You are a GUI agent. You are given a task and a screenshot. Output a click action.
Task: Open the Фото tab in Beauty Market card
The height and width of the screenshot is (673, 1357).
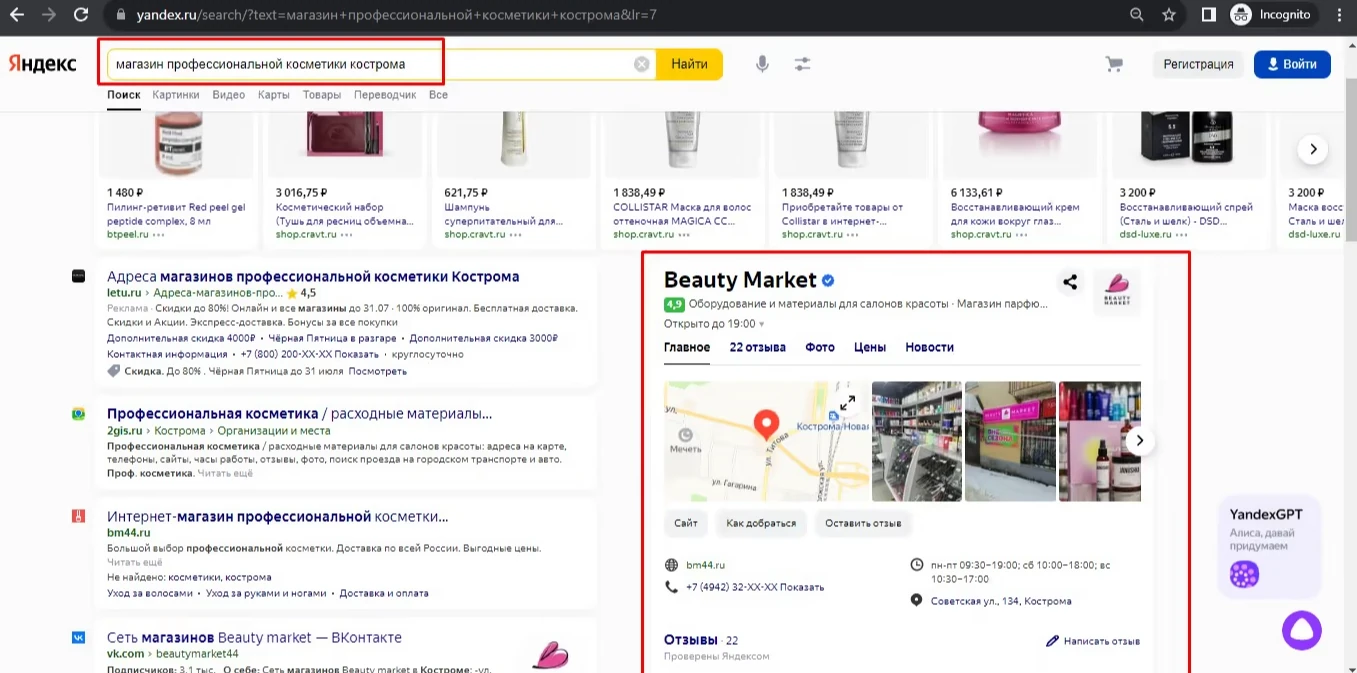[820, 348]
